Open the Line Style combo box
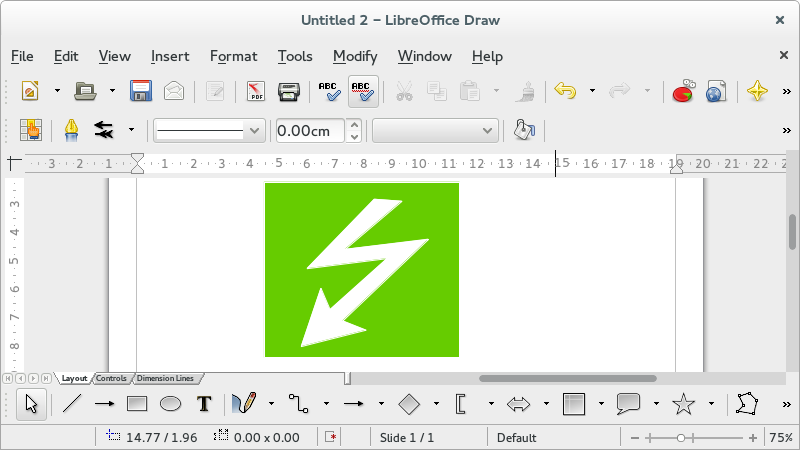 pos(210,131)
